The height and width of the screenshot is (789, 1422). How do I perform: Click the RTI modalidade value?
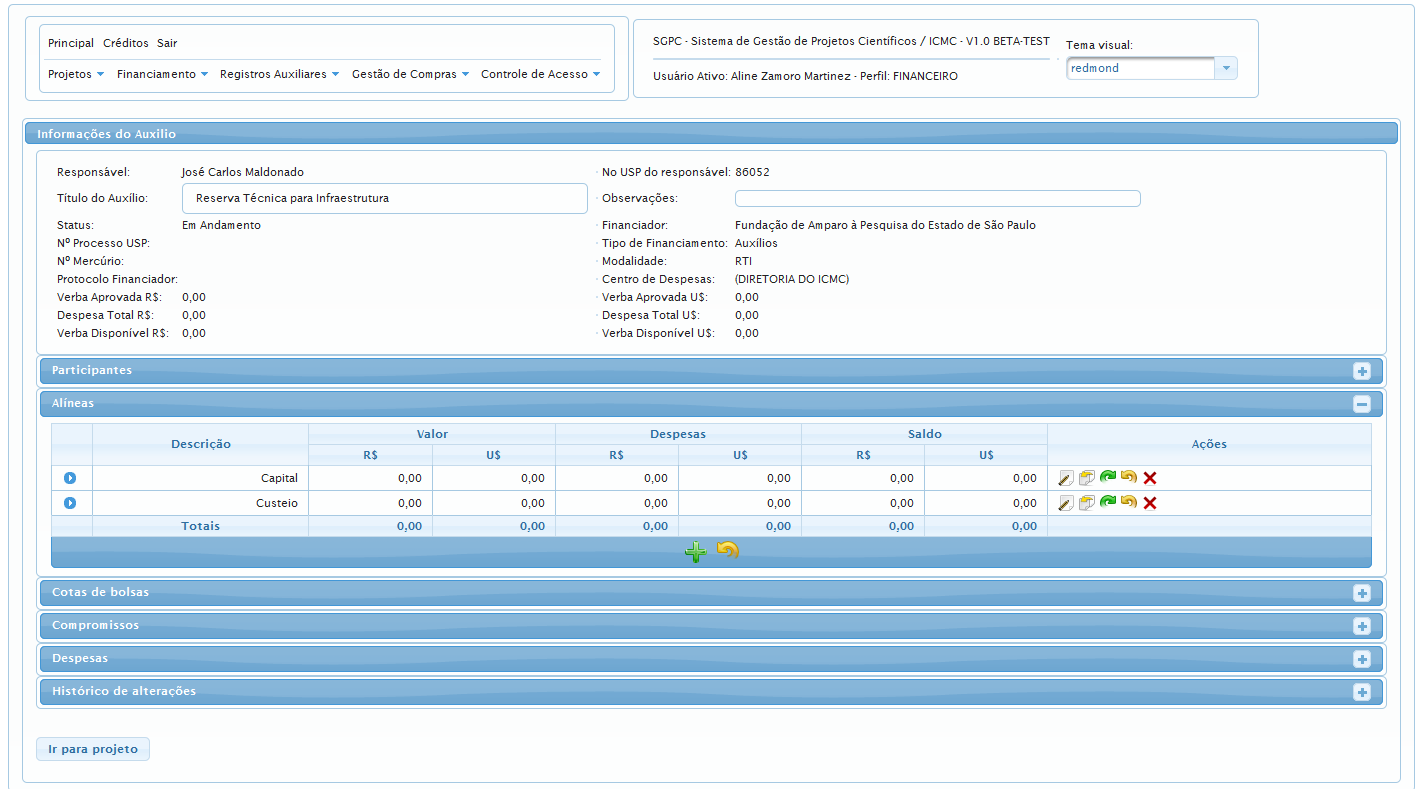pyautogui.click(x=744, y=261)
